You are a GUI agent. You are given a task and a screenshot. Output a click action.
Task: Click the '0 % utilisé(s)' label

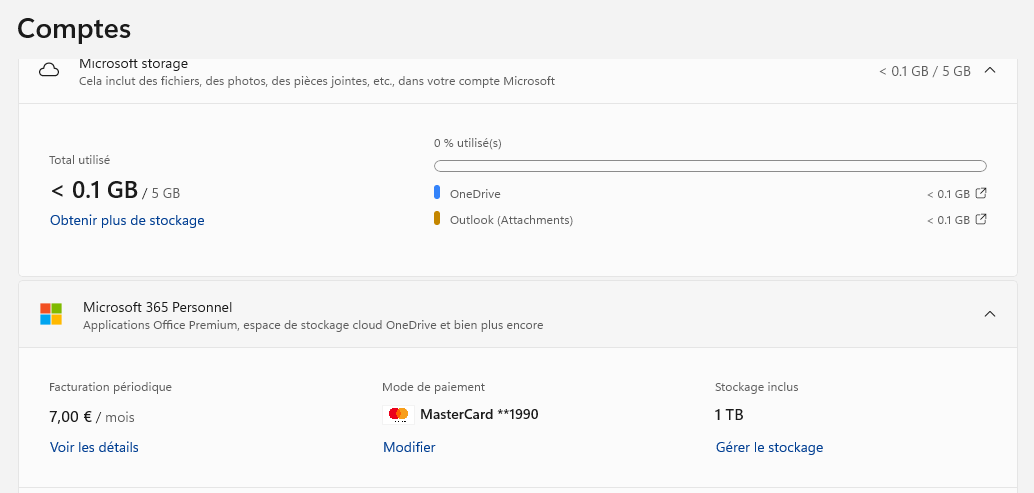(468, 143)
